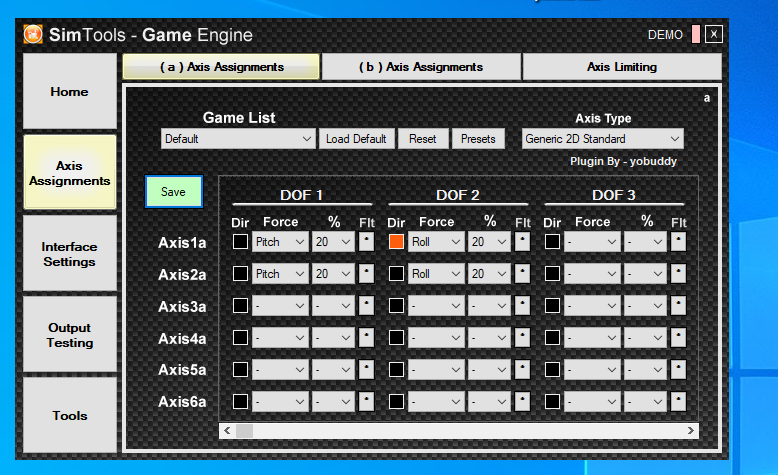Switch to (b) Axis Assignments tab
Viewport: 778px width, 475px height.
click(421, 67)
